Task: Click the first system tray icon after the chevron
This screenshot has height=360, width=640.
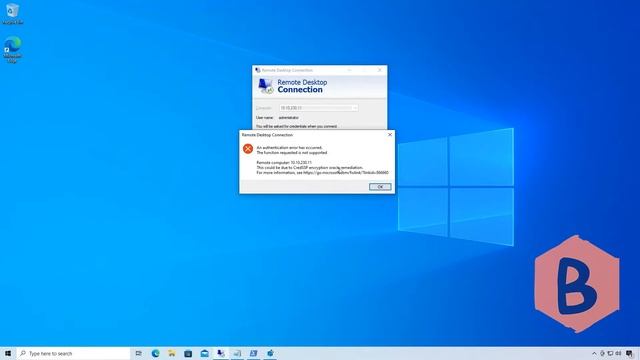Action: (602, 353)
